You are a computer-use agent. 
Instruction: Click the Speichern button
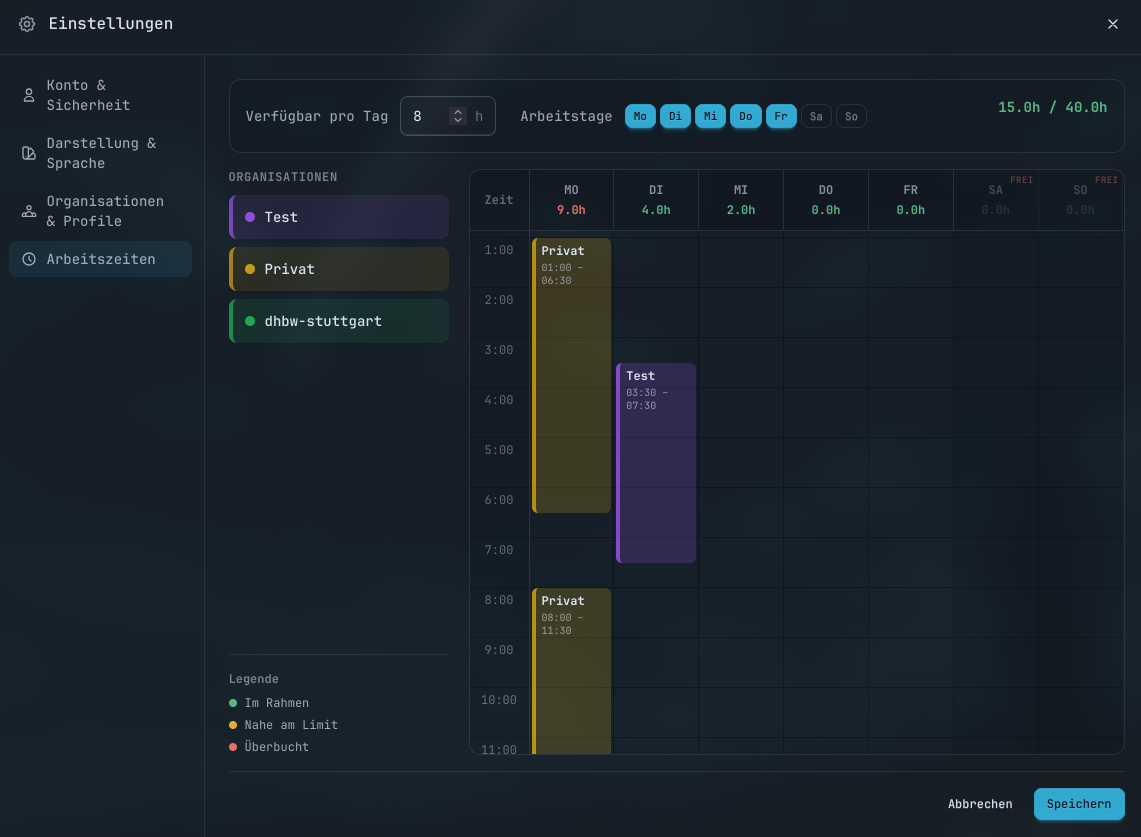point(1079,804)
